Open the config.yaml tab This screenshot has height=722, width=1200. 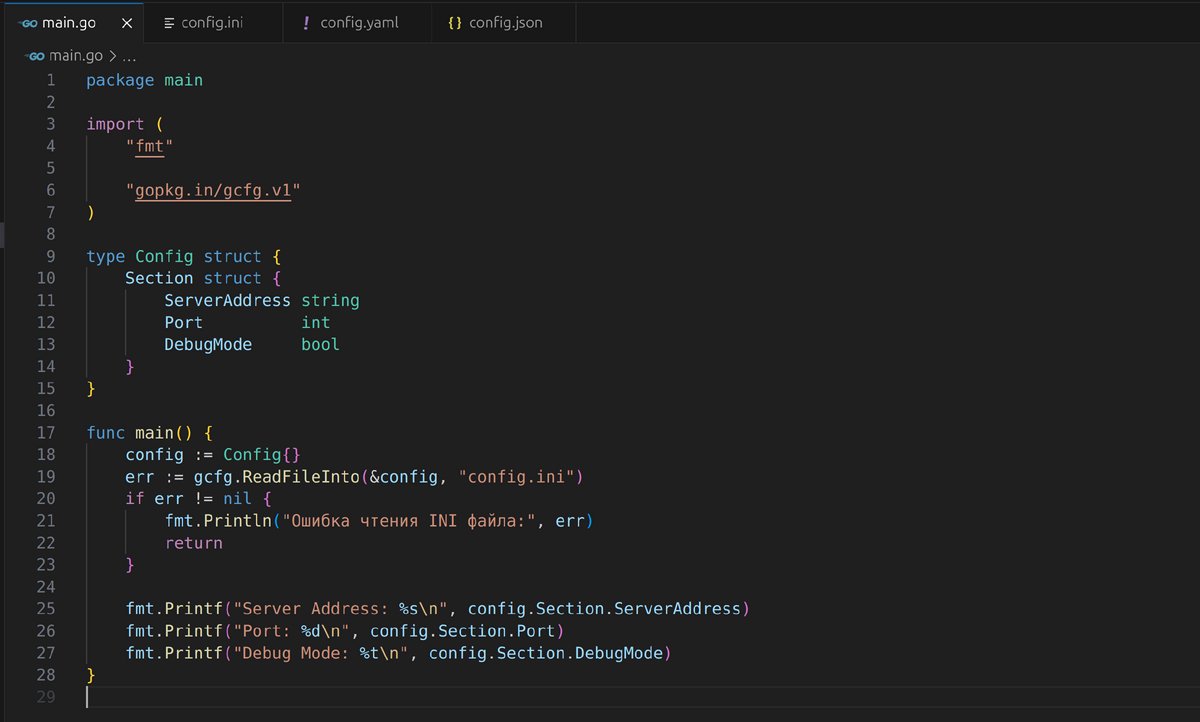pos(359,22)
